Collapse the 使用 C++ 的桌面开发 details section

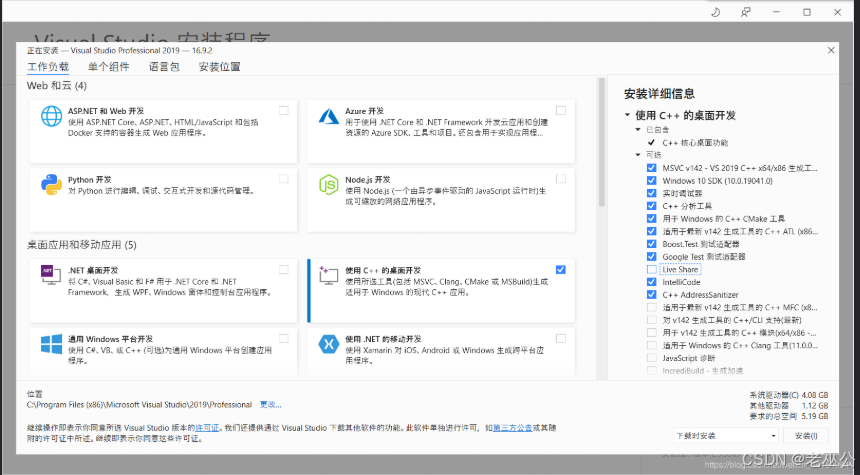click(627, 115)
